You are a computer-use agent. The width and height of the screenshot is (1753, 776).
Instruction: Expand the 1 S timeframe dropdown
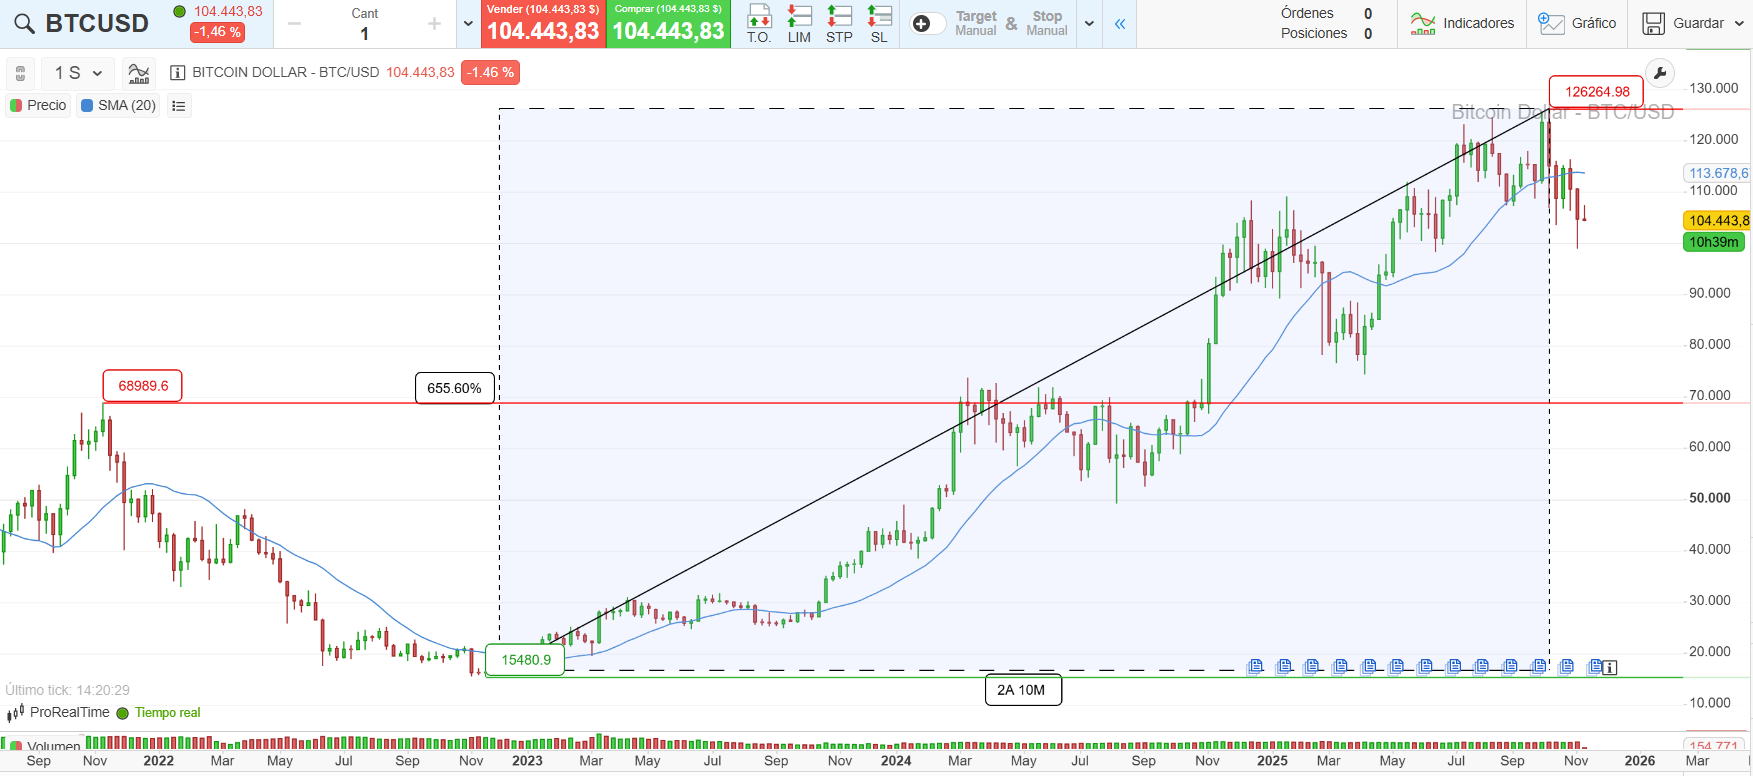pos(79,73)
